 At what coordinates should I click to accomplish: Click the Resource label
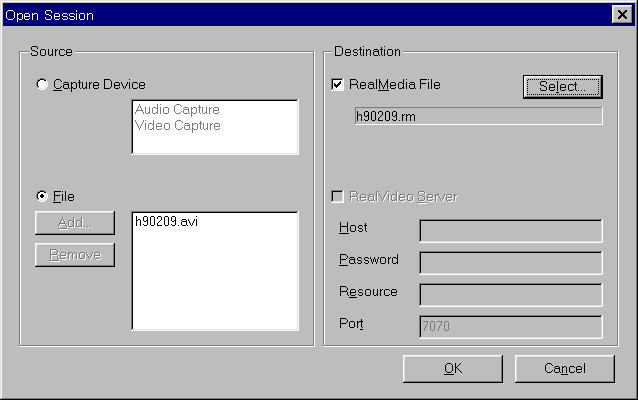[368, 292]
